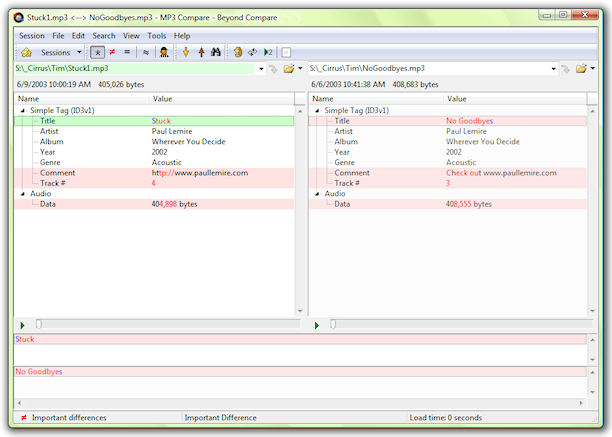Viewport: 612px width, 437px height.
Task: Go to previous difference red up arrow
Action: click(201, 52)
